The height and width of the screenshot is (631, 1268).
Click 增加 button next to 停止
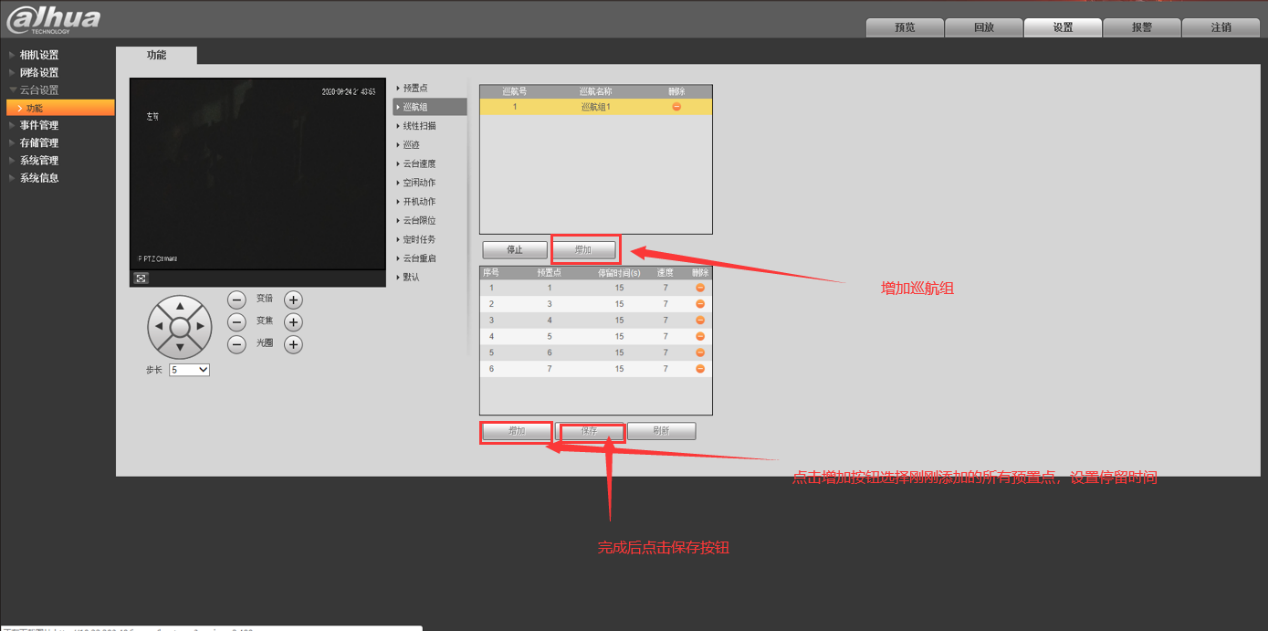point(584,250)
